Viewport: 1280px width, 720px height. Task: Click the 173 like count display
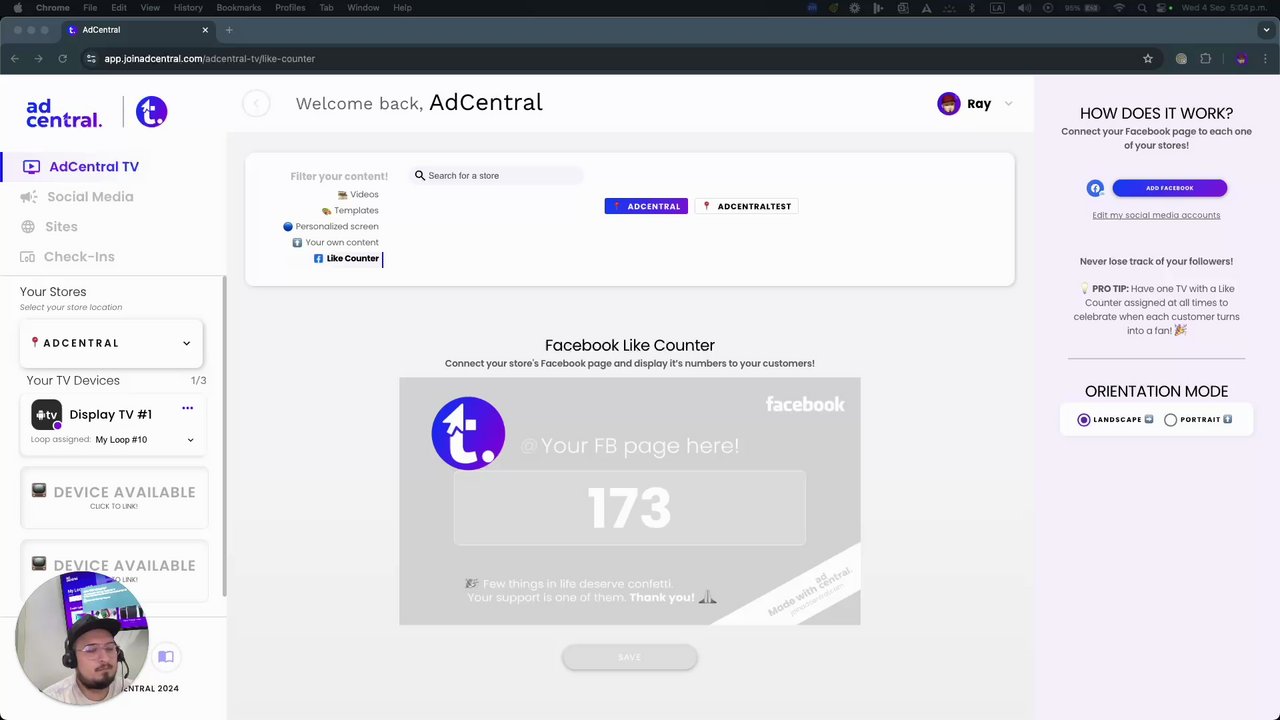click(x=629, y=508)
